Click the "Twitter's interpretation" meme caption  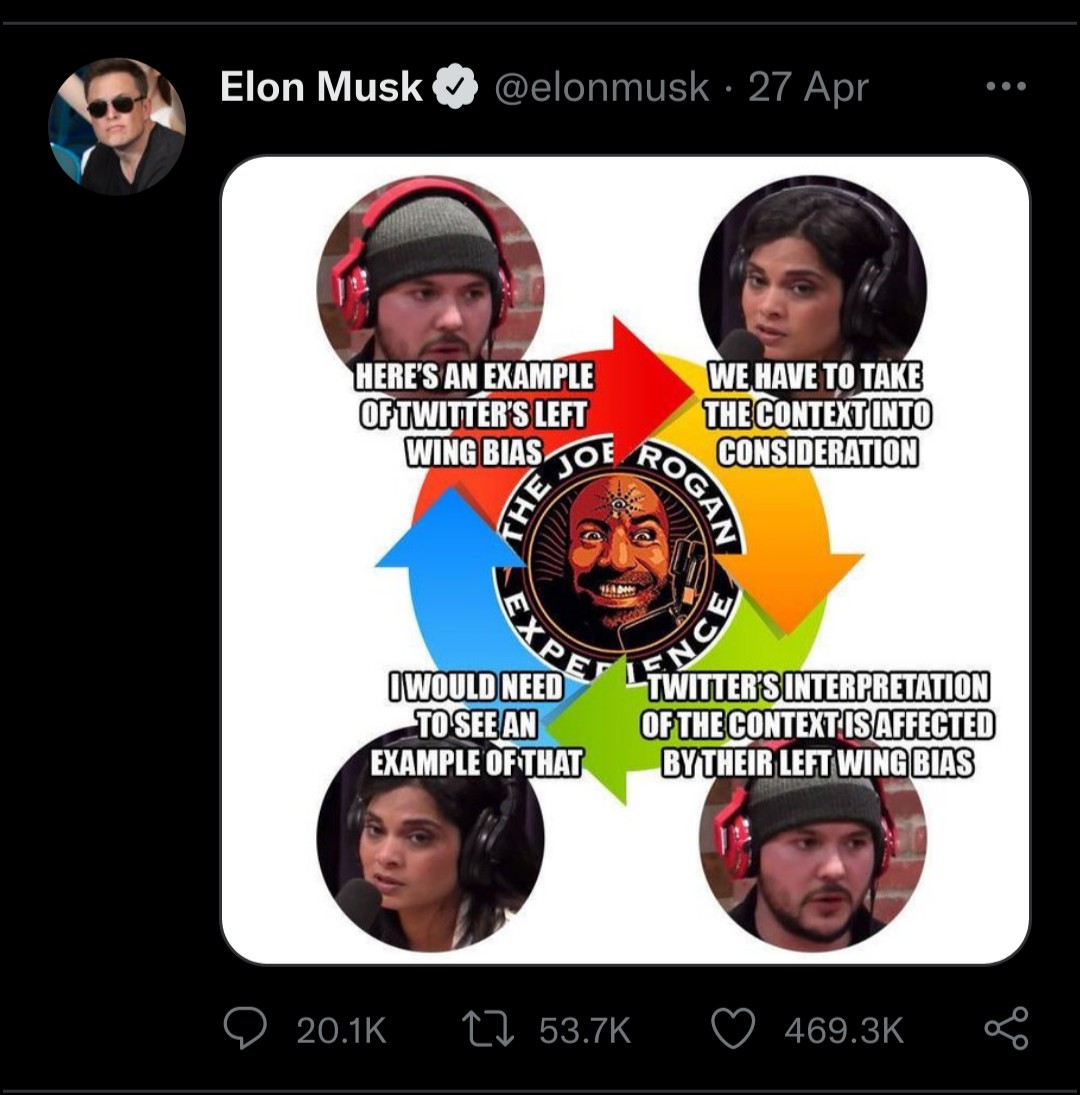(x=816, y=726)
